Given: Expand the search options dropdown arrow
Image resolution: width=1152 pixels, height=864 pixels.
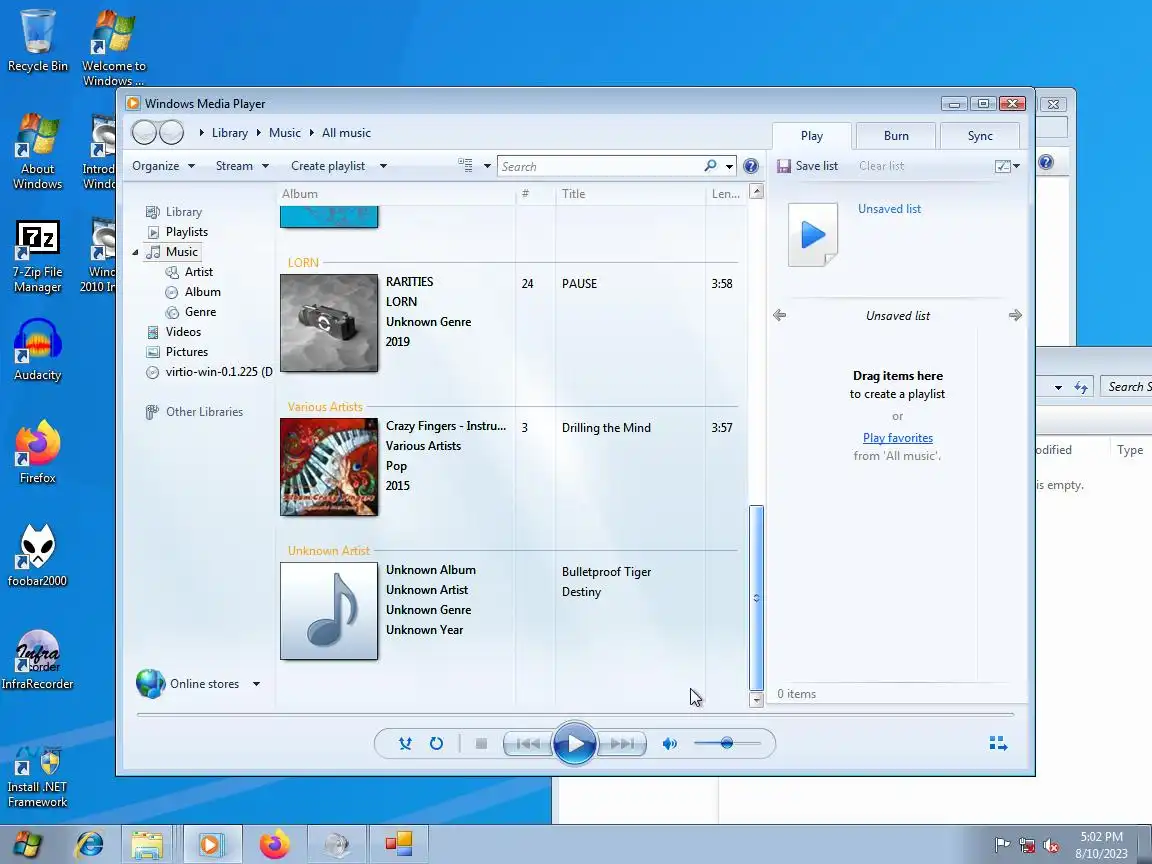Looking at the screenshot, I should (x=729, y=166).
